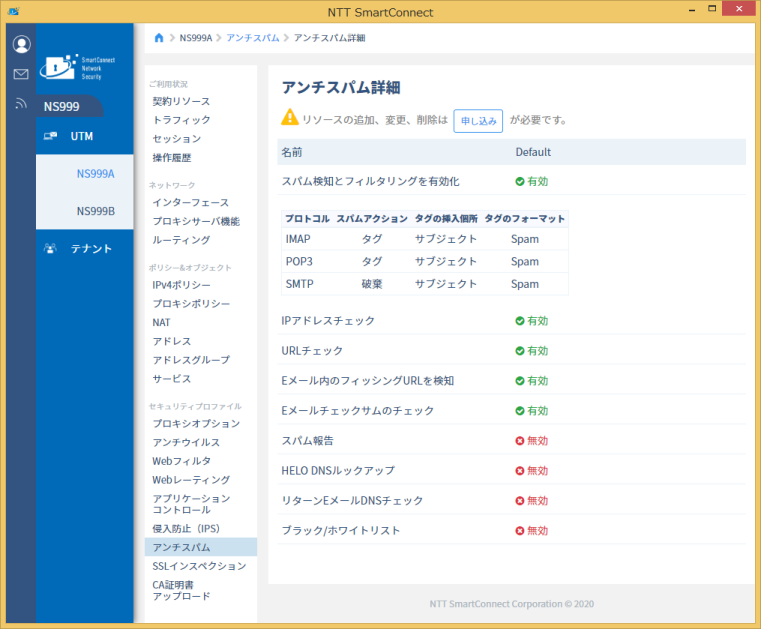Click スパムアクション column header
Viewport: 761px width, 629px height.
(x=372, y=218)
